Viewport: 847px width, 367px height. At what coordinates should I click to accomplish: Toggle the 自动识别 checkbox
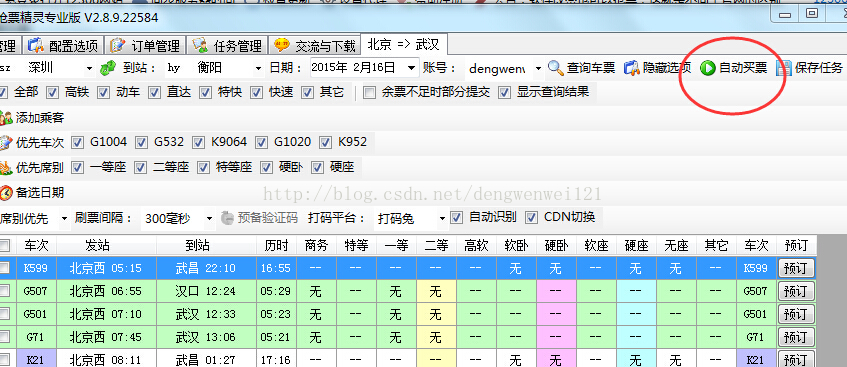point(456,218)
